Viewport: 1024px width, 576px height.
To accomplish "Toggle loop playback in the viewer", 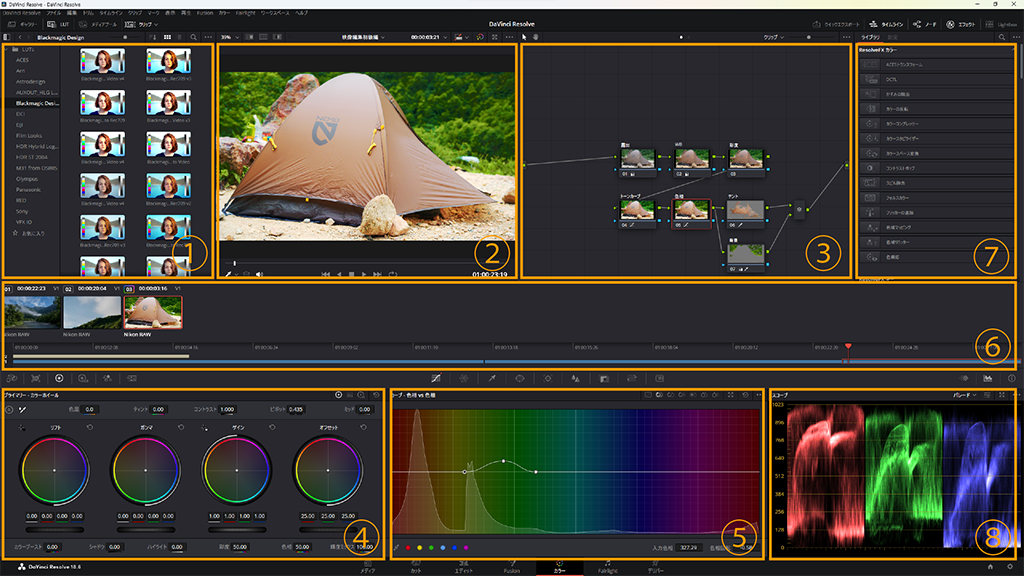I will (x=392, y=274).
